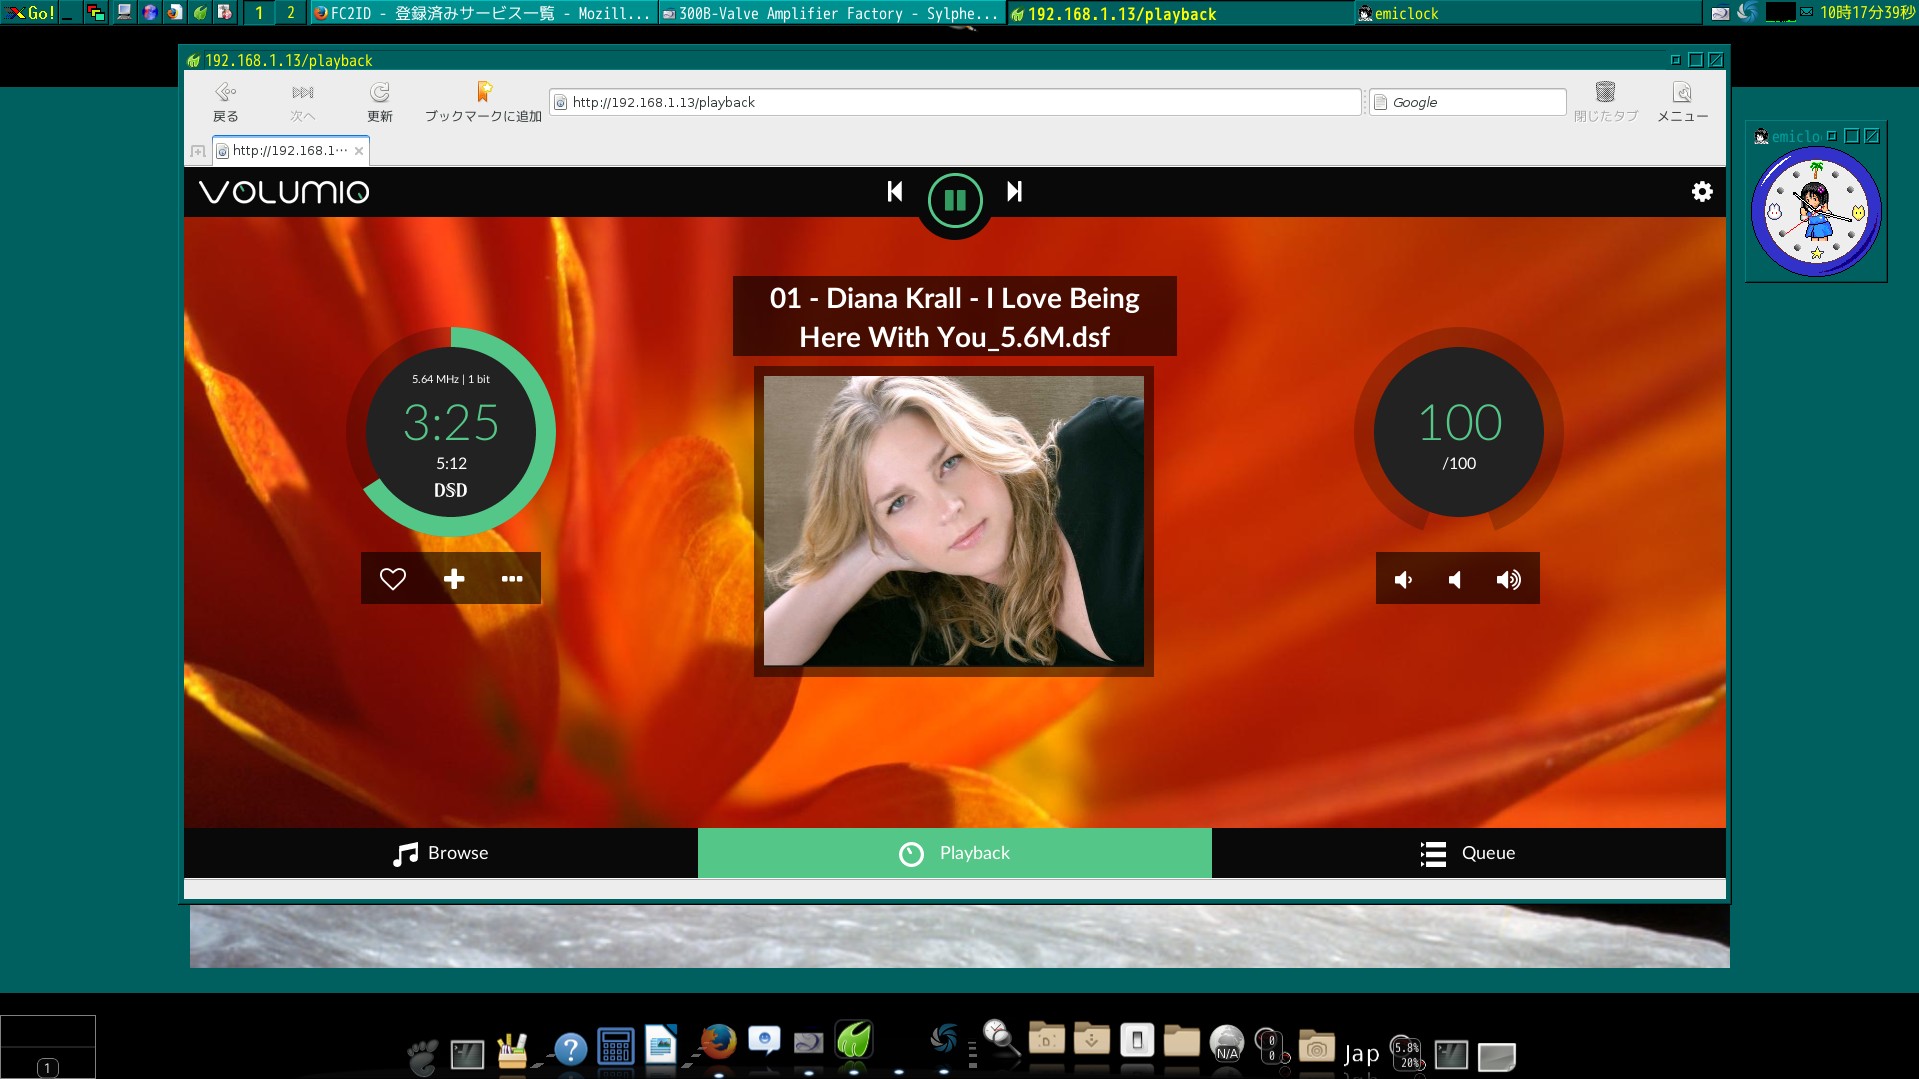Open more options three-dots menu
This screenshot has width=1919, height=1079.
(x=512, y=579)
